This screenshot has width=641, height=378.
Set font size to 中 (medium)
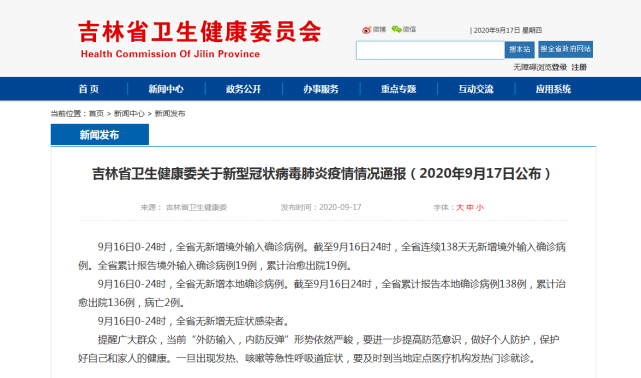tap(470, 208)
